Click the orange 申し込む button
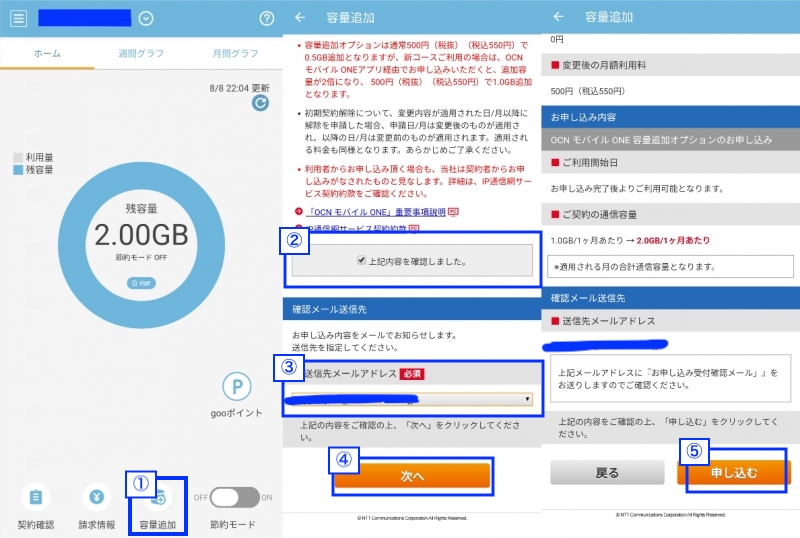 tap(734, 473)
